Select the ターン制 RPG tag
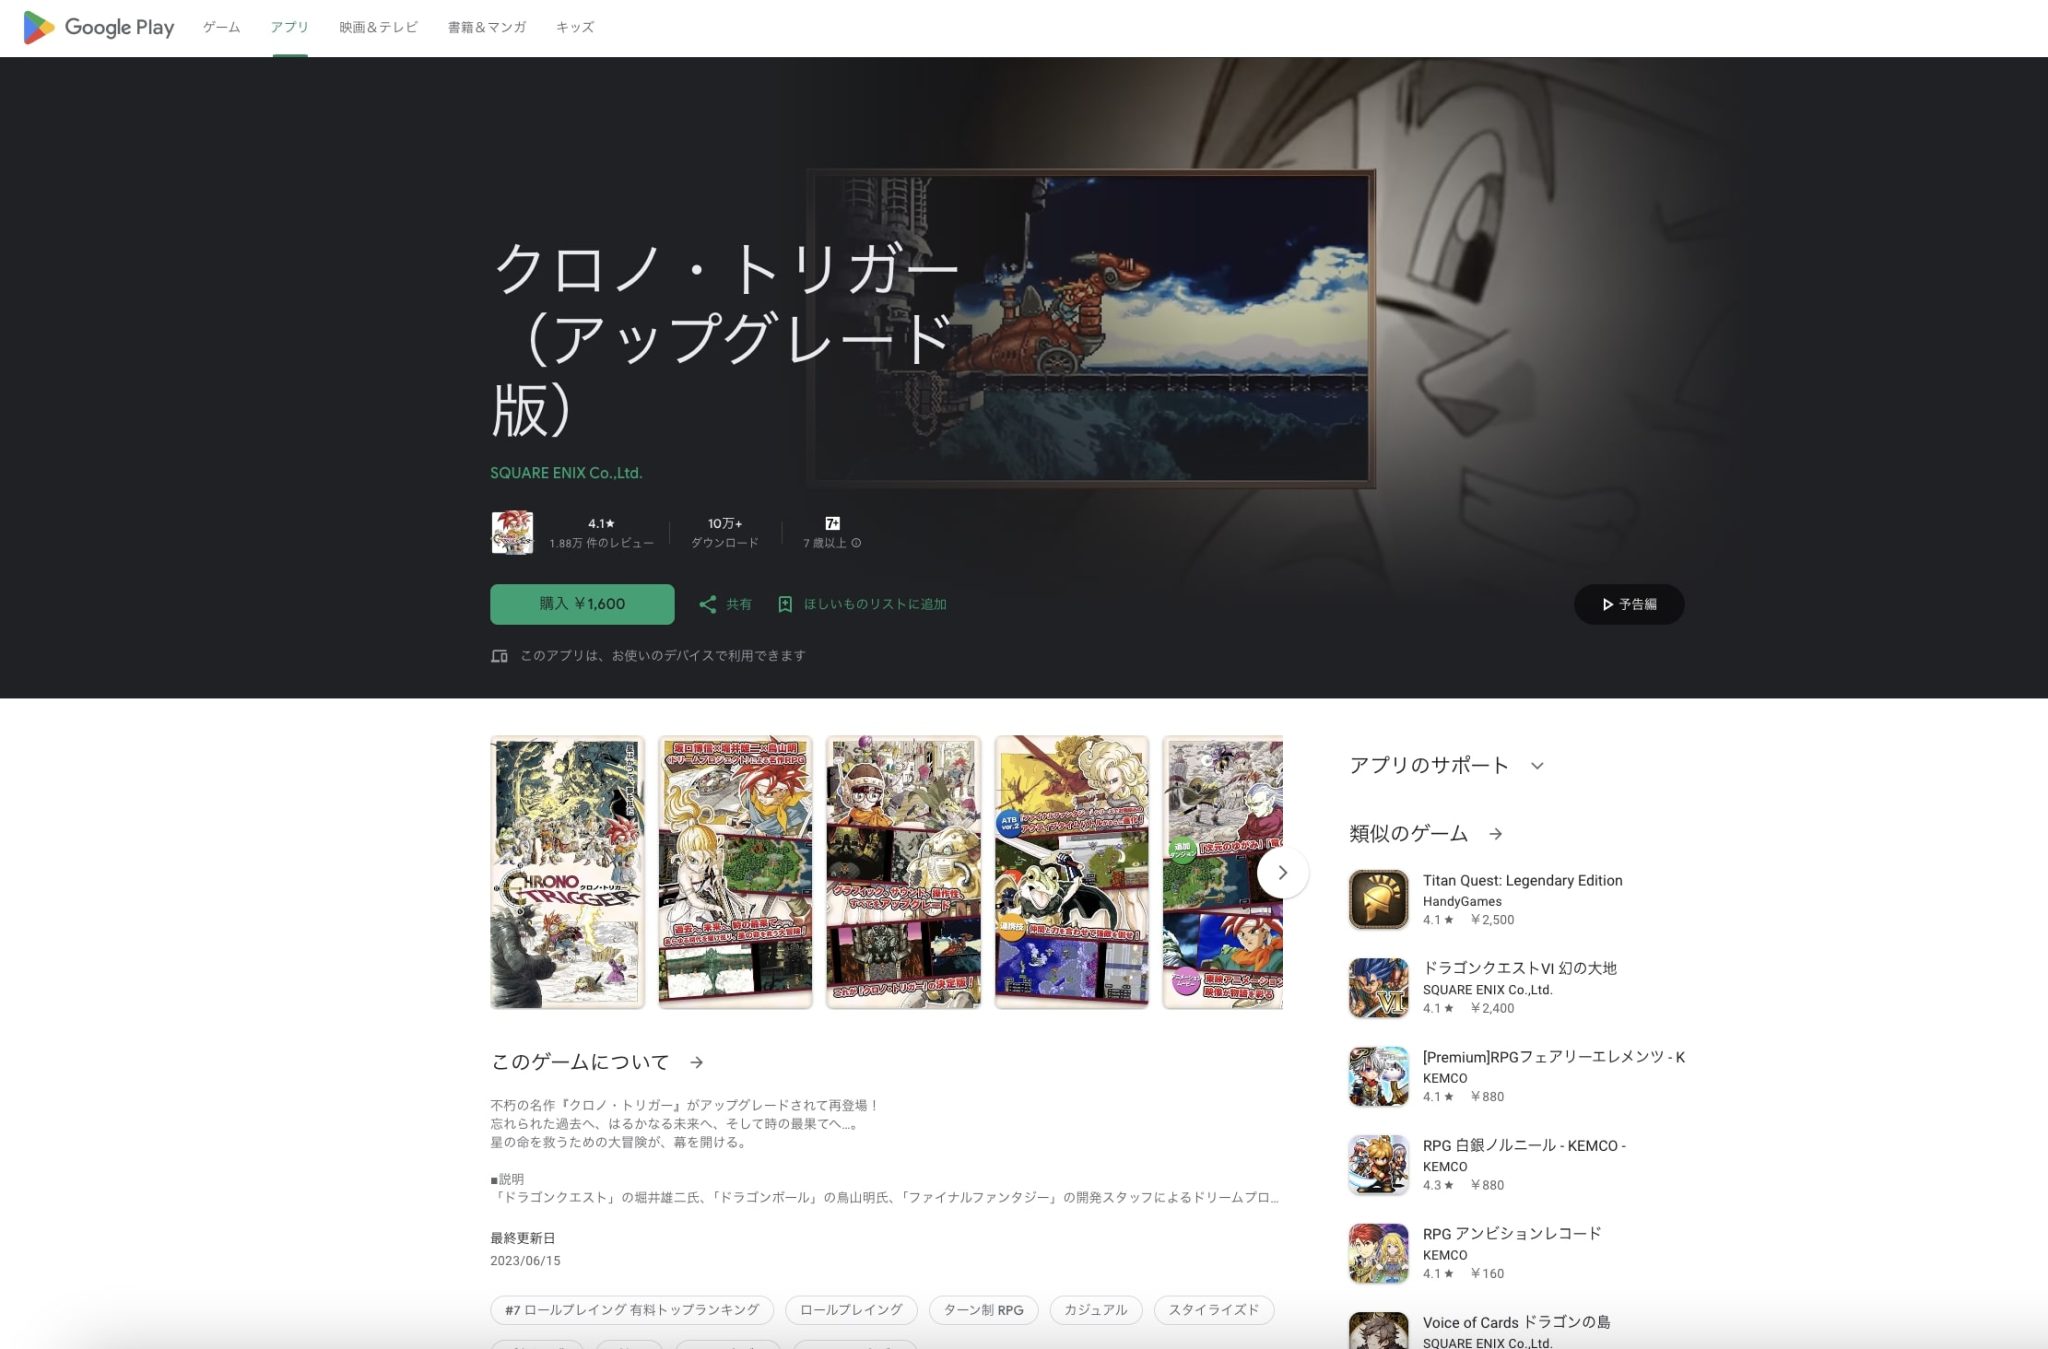Screen dimensions: 2048x1349 point(983,1310)
